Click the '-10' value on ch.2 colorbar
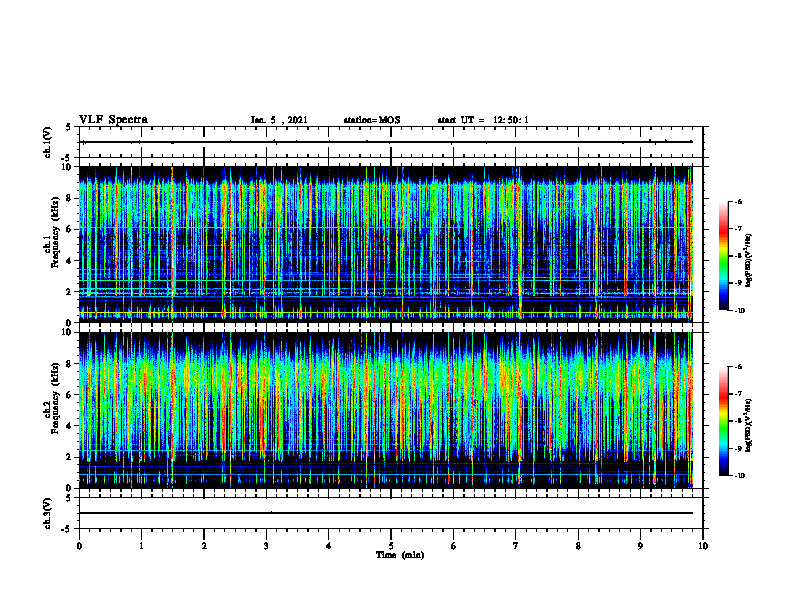Viewport: 792px width, 612px height. [x=740, y=475]
